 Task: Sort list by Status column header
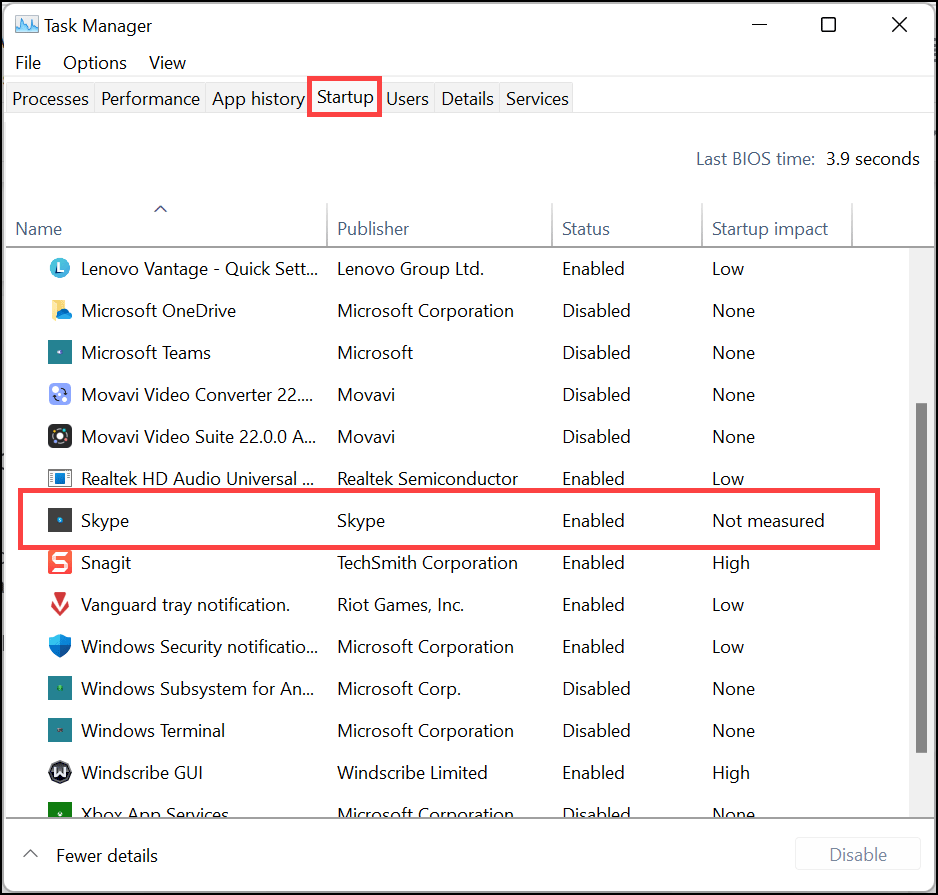pyautogui.click(x=585, y=229)
